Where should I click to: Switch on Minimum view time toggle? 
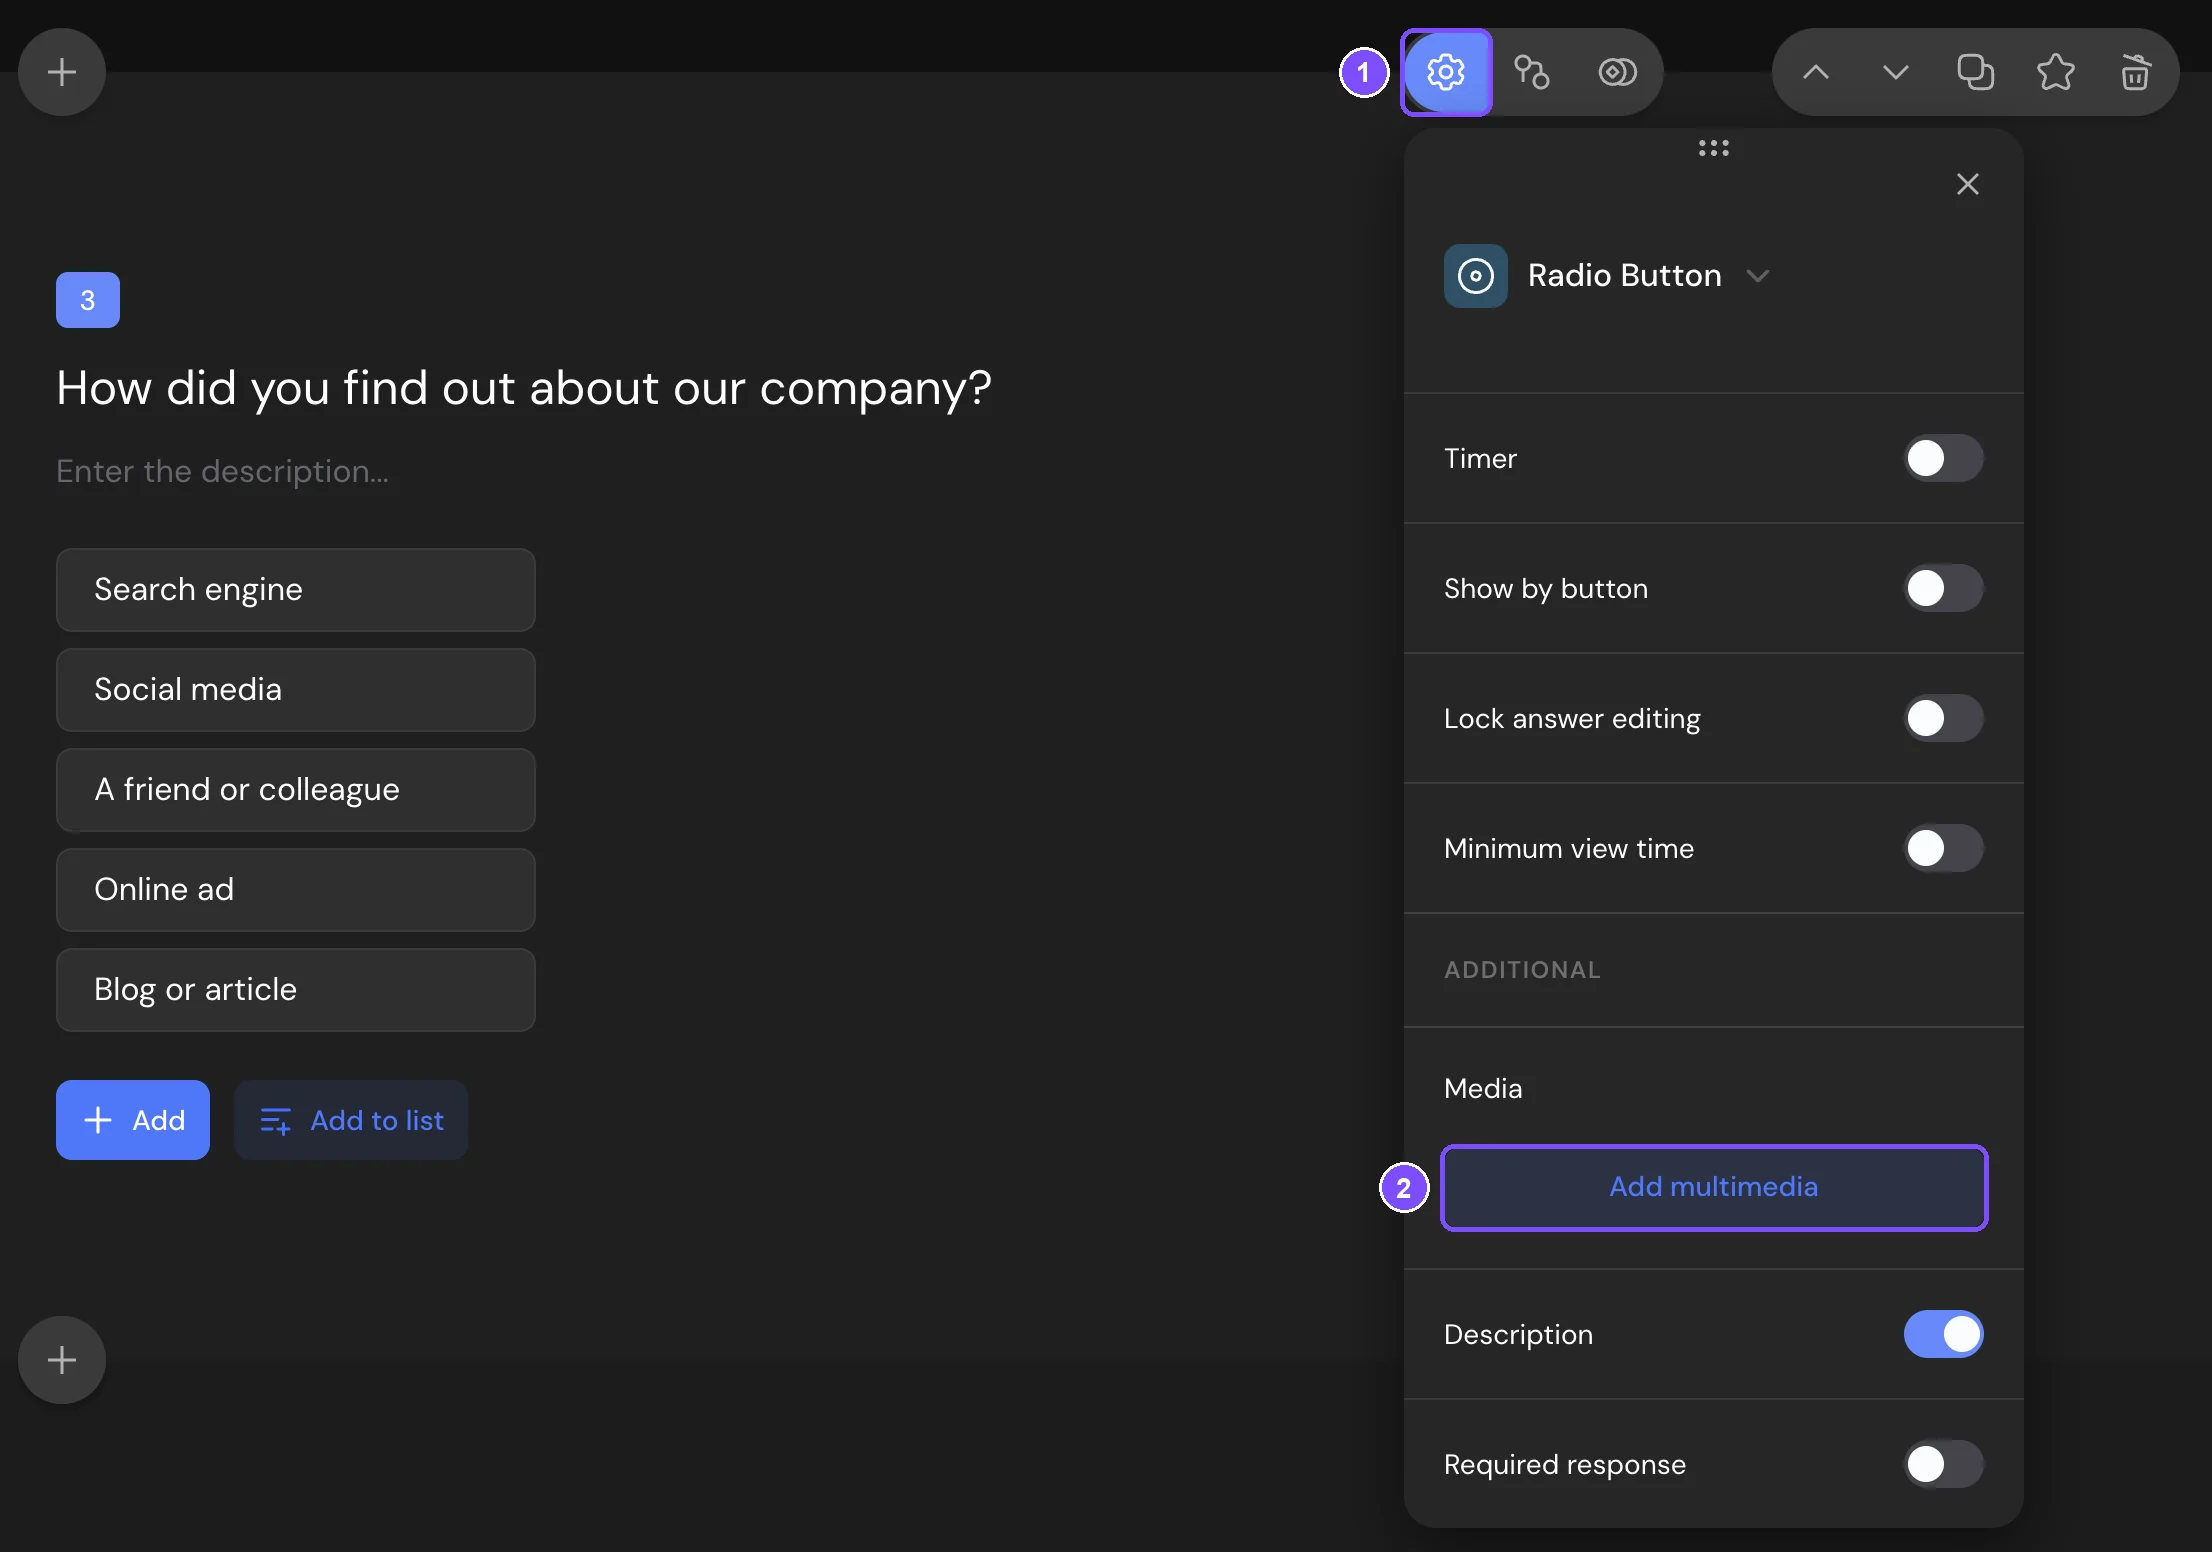(x=1943, y=848)
